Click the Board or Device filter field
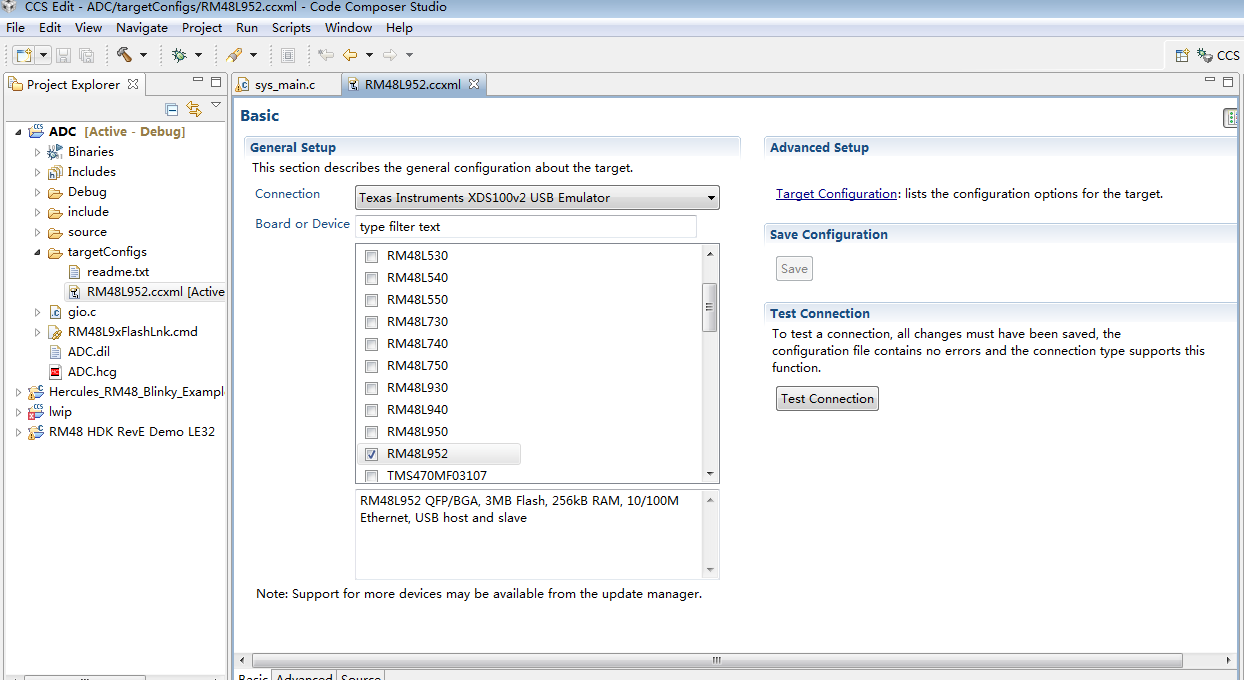The height and width of the screenshot is (680, 1244). pos(526,227)
